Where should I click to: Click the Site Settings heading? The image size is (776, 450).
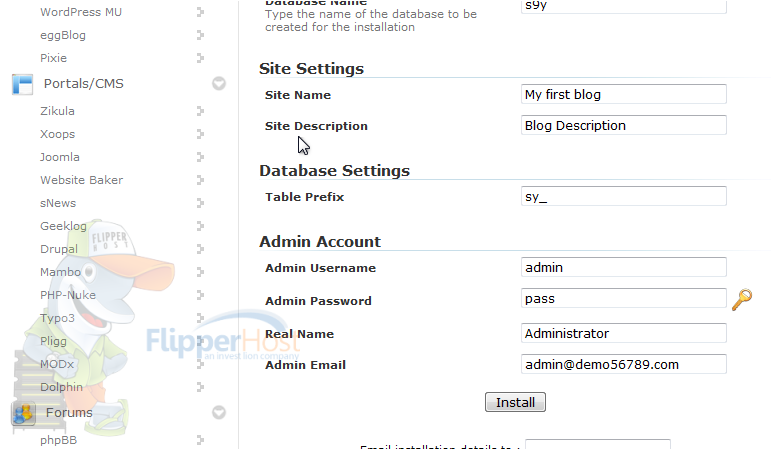(311, 68)
